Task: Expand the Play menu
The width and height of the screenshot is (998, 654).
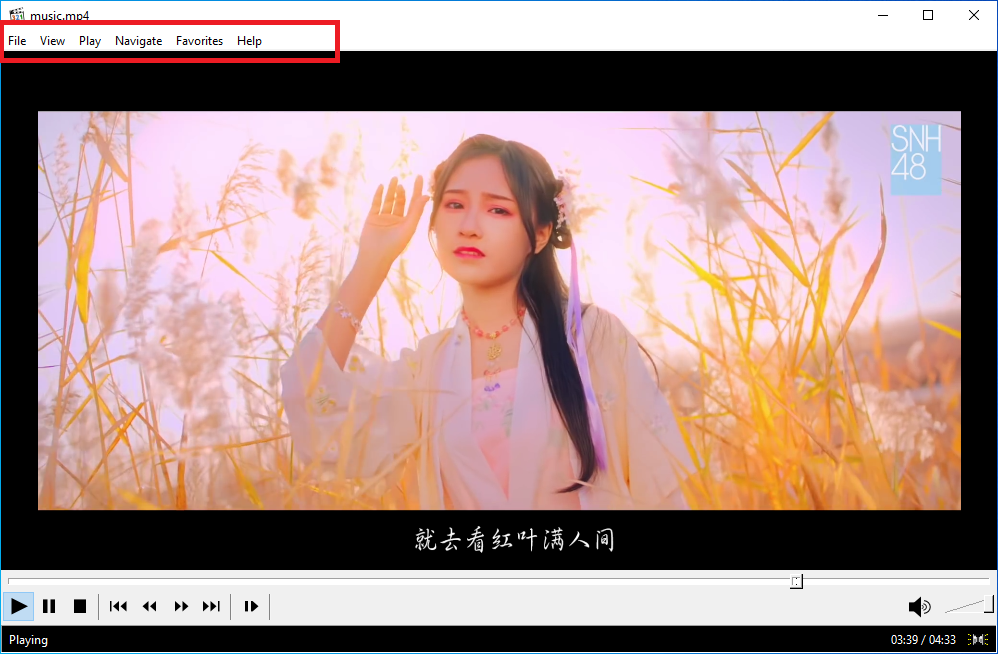Action: 90,41
